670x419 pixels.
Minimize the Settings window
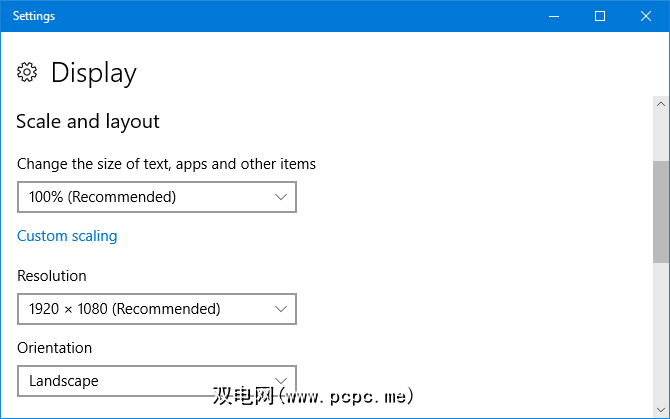(x=555, y=16)
